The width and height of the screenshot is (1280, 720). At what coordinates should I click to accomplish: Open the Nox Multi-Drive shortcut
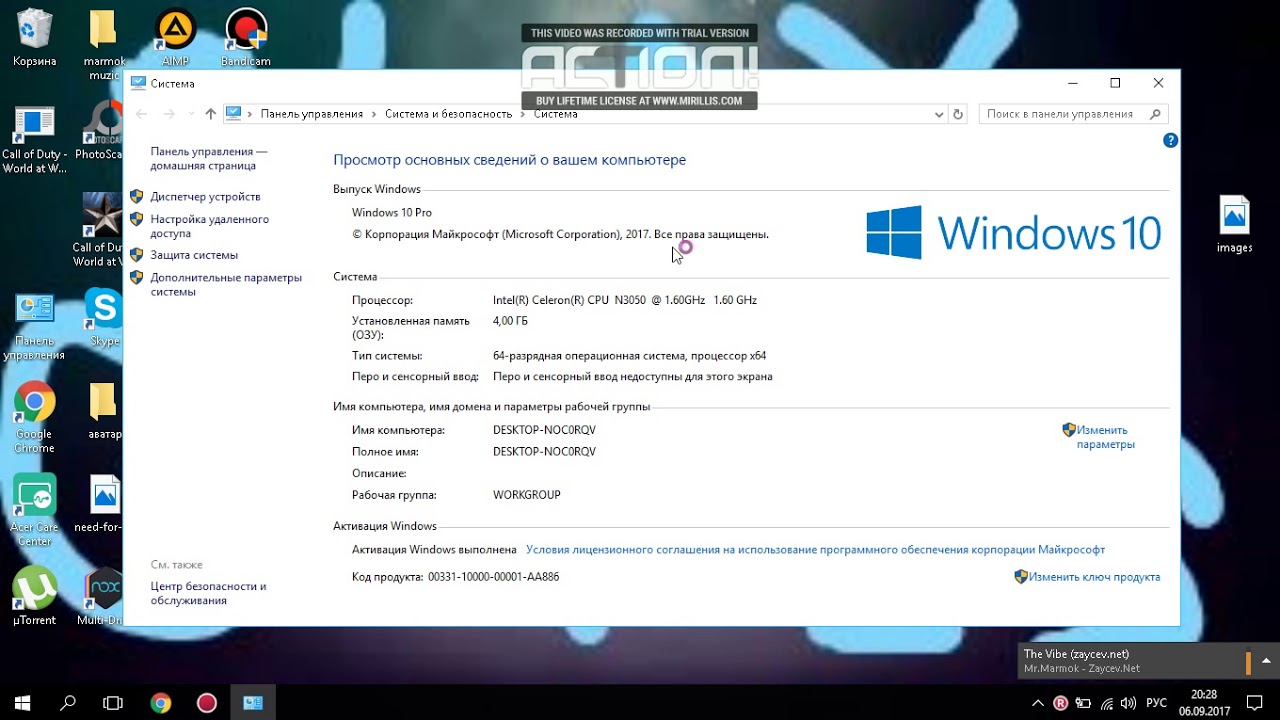click(x=104, y=596)
